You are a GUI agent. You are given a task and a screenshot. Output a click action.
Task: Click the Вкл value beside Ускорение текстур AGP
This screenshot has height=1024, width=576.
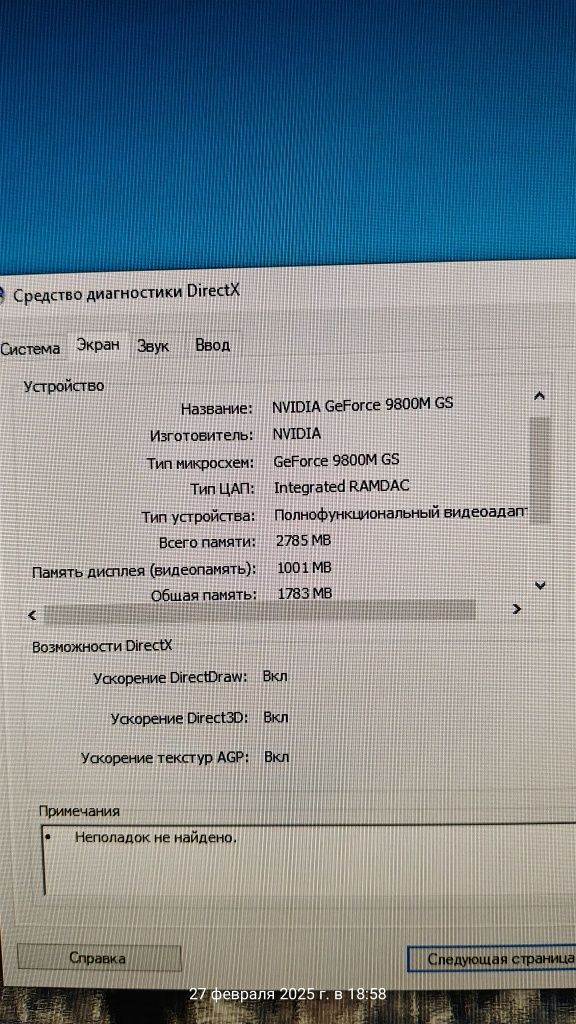[x=276, y=758]
